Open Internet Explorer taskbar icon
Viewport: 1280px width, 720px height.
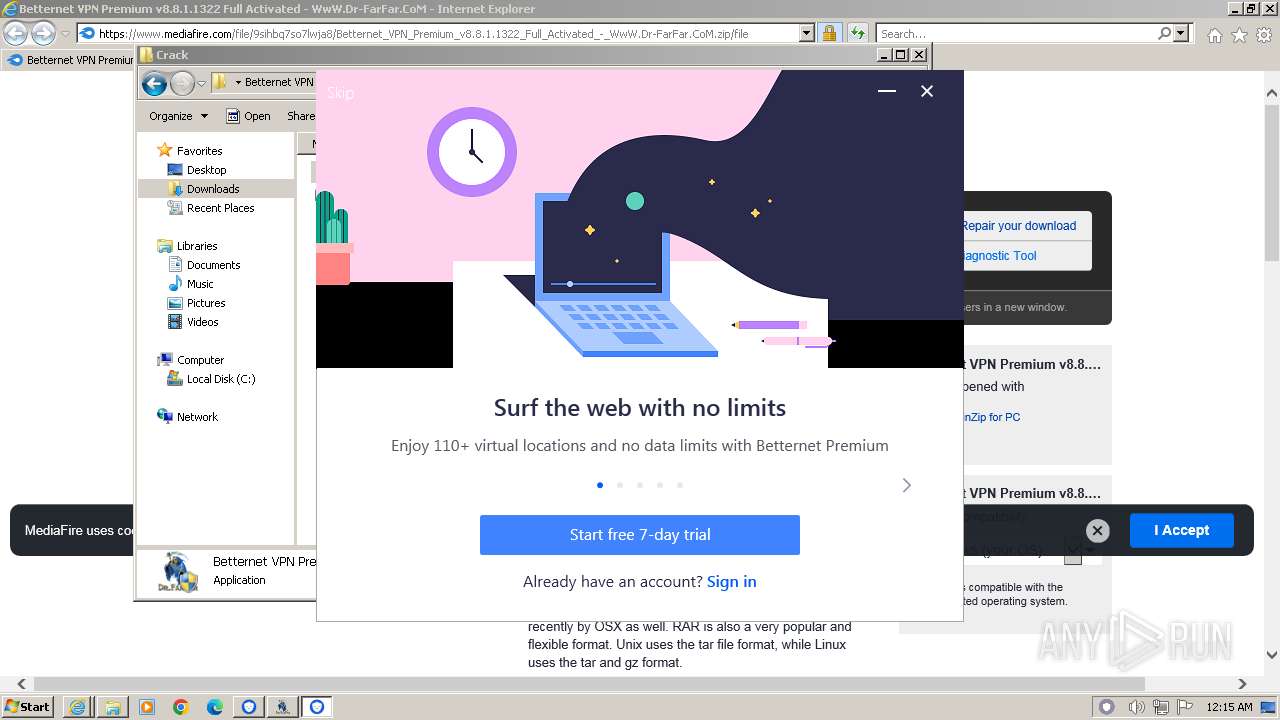pyautogui.click(x=77, y=707)
